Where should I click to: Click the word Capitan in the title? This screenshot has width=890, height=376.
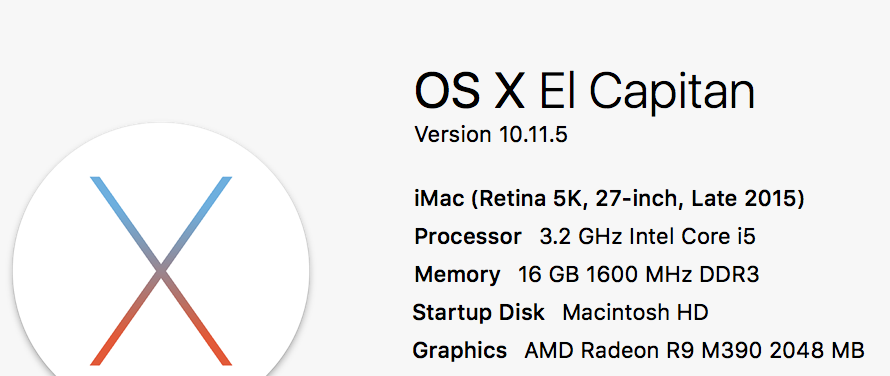(673, 94)
